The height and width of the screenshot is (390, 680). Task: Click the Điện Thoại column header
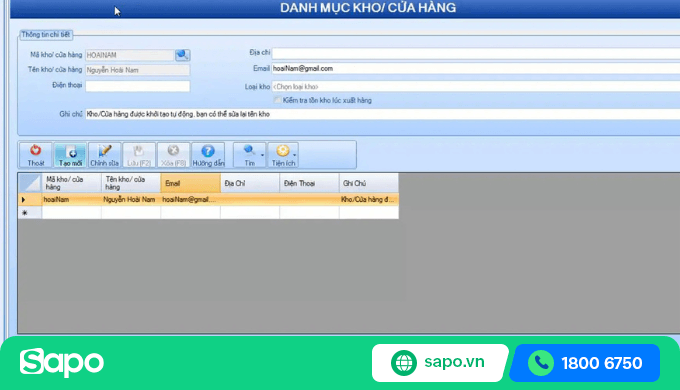coord(309,183)
